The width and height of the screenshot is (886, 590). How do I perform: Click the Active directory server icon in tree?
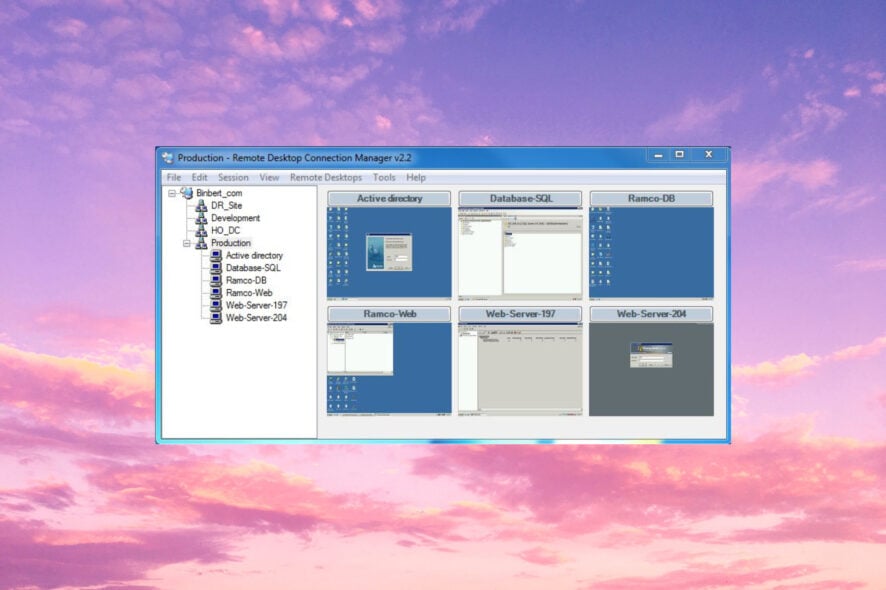(216, 255)
